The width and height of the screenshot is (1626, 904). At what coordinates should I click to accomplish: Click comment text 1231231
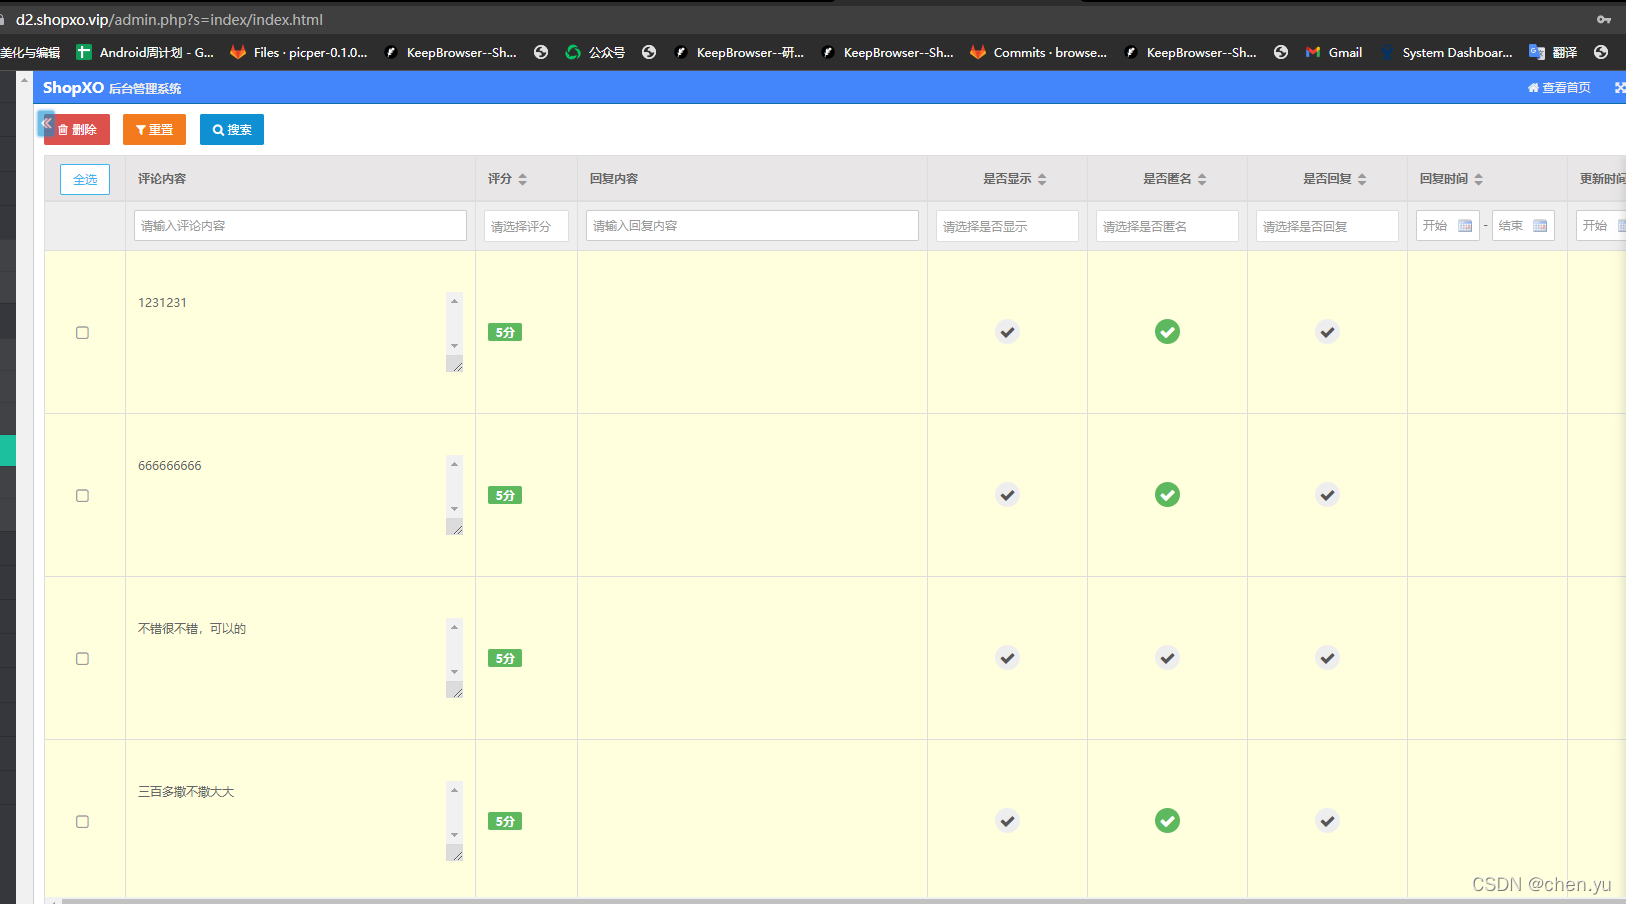click(x=162, y=303)
